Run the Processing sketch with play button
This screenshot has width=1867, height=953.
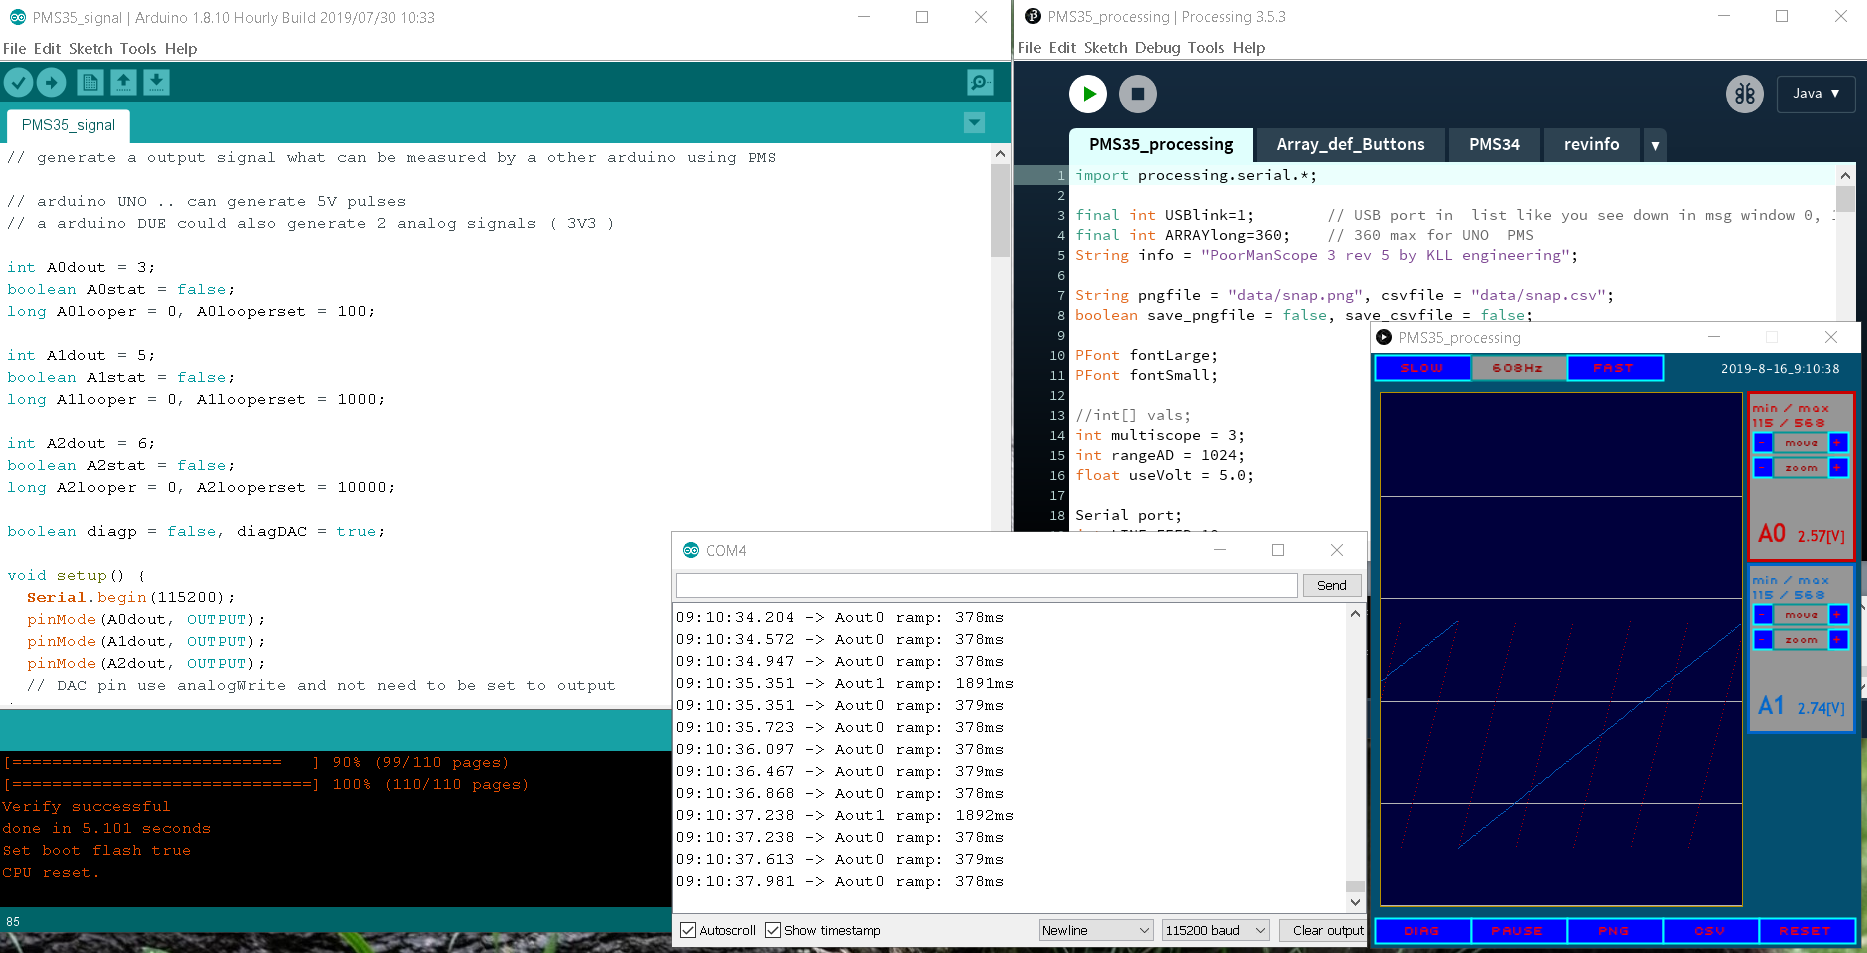click(x=1088, y=94)
